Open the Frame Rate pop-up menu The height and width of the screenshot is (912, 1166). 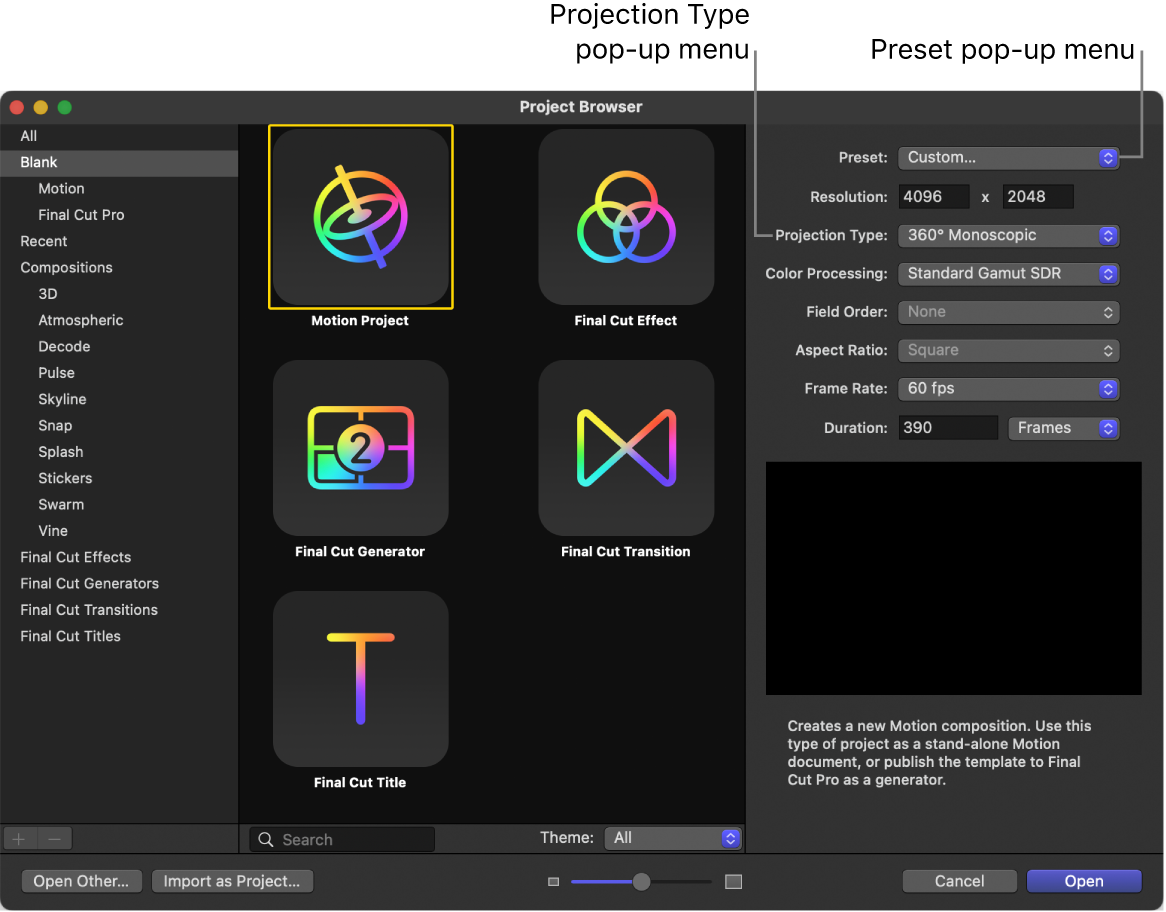point(1008,388)
